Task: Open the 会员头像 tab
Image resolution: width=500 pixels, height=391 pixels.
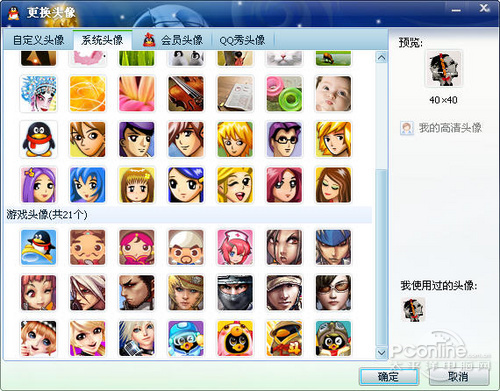Action: click(172, 40)
